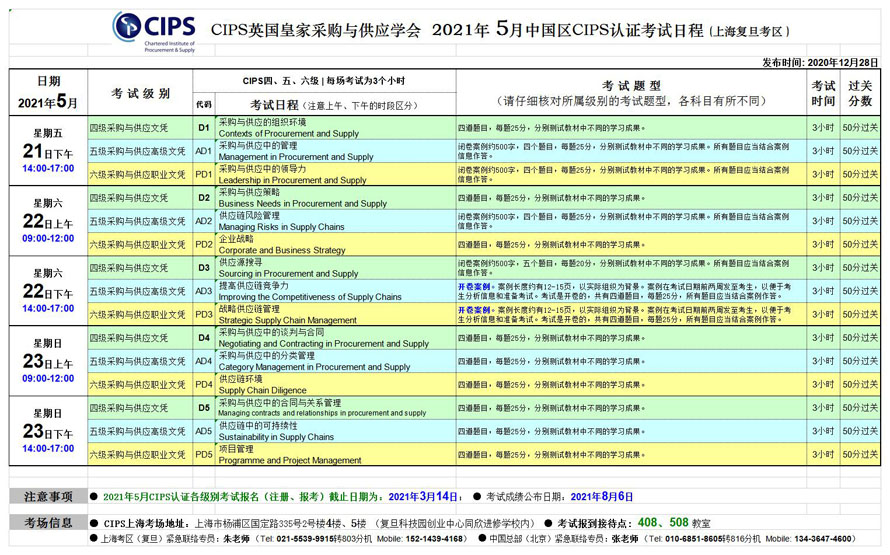
Task: Click the deadline date 2021年3月14日
Action: tap(423, 497)
